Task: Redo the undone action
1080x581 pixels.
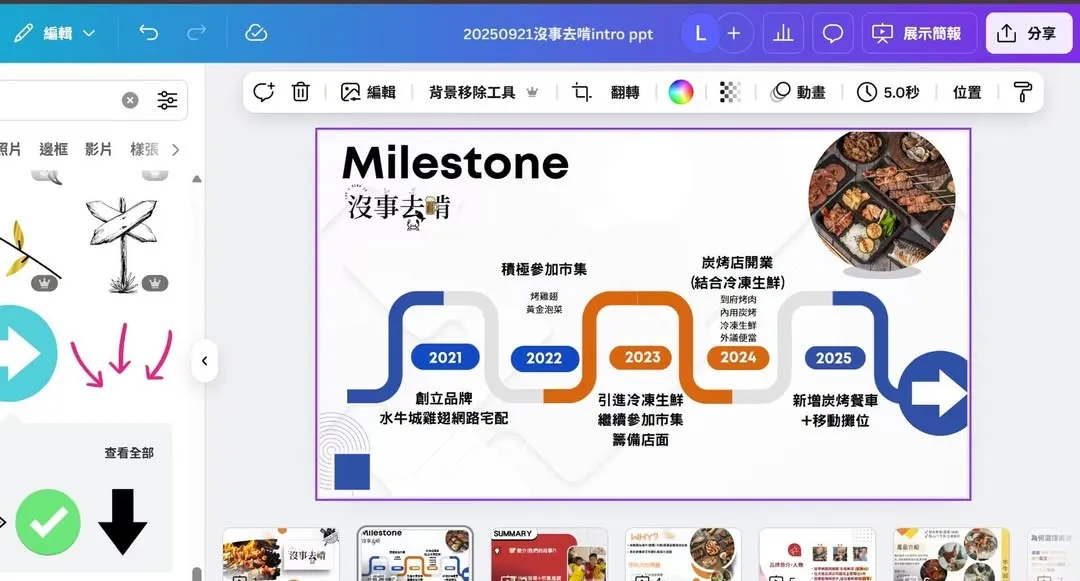Action: pyautogui.click(x=198, y=33)
